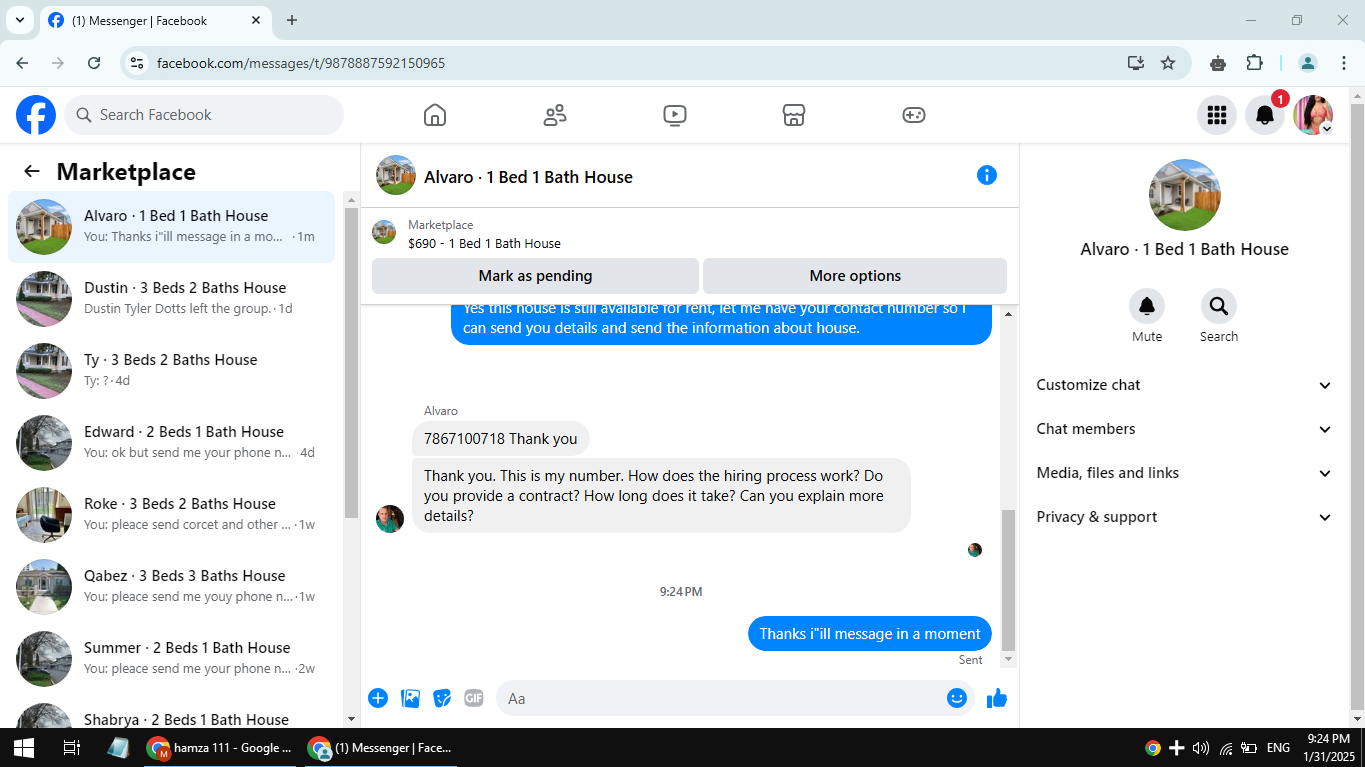Click the chat header title Alvaro · 1 Bed 1 Bath House

pos(528,177)
